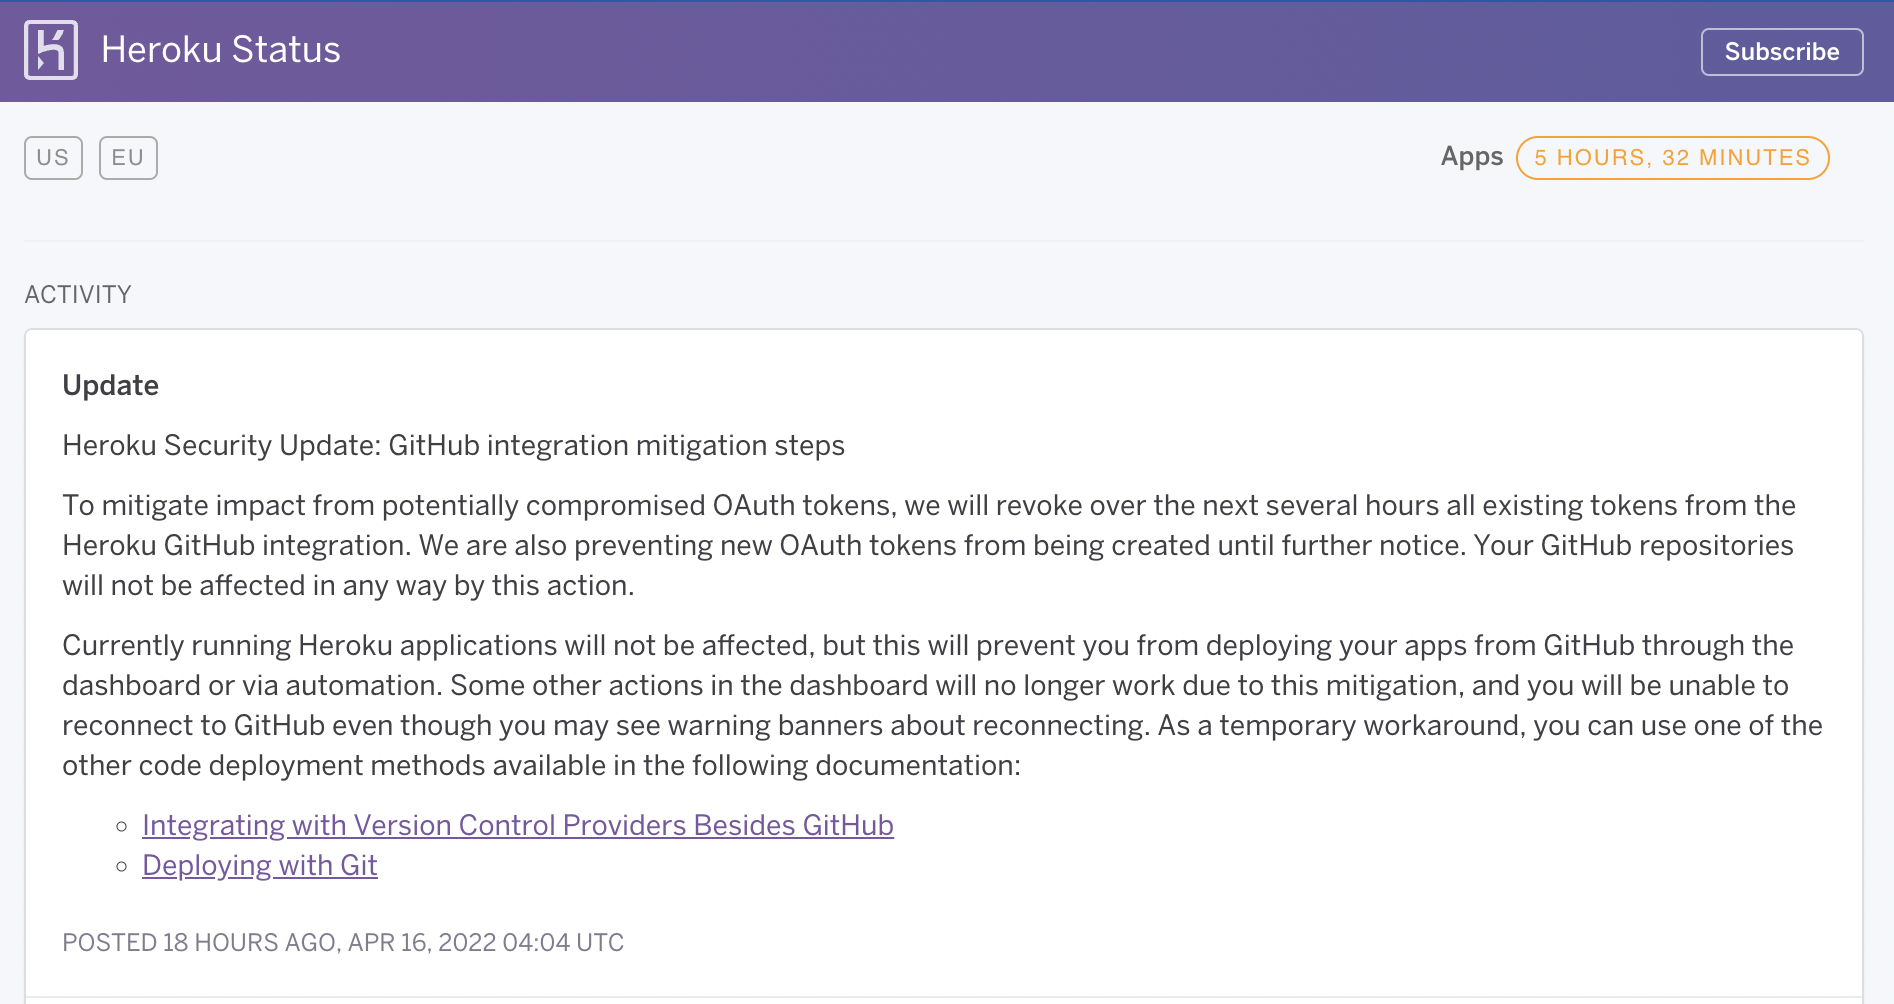
Task: Select the US region filter
Action: [53, 158]
